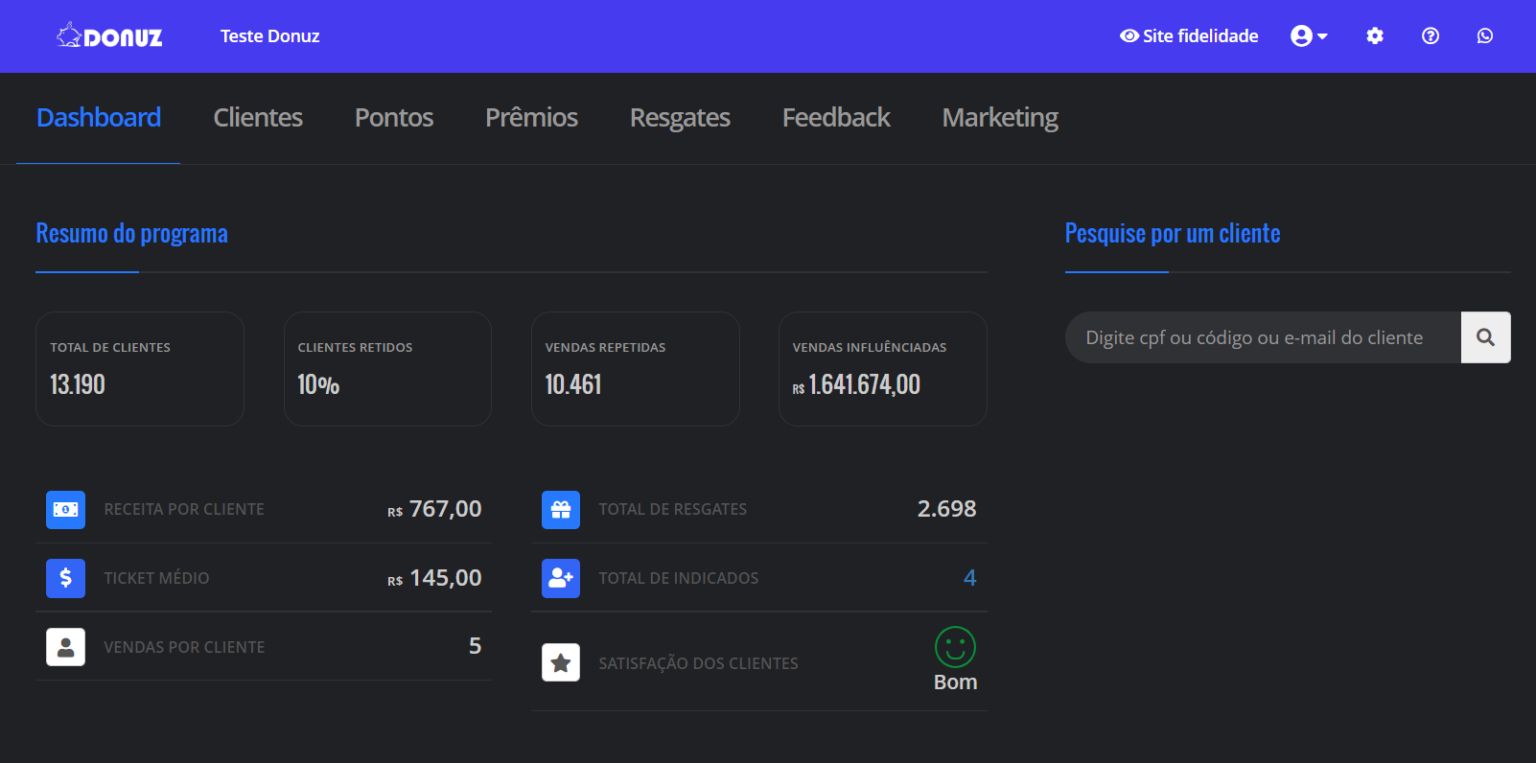
Task: Click the gift icon next to Total de Resgates
Action: 561,509
